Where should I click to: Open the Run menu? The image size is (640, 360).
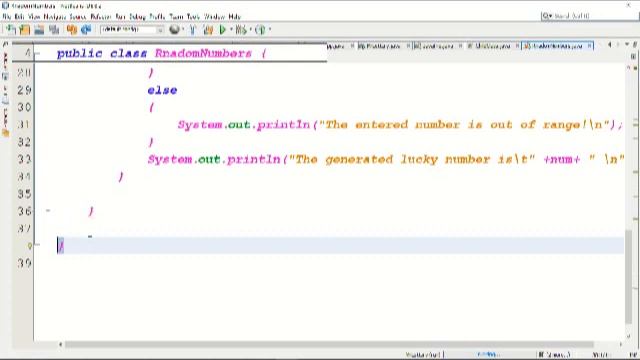(x=120, y=17)
